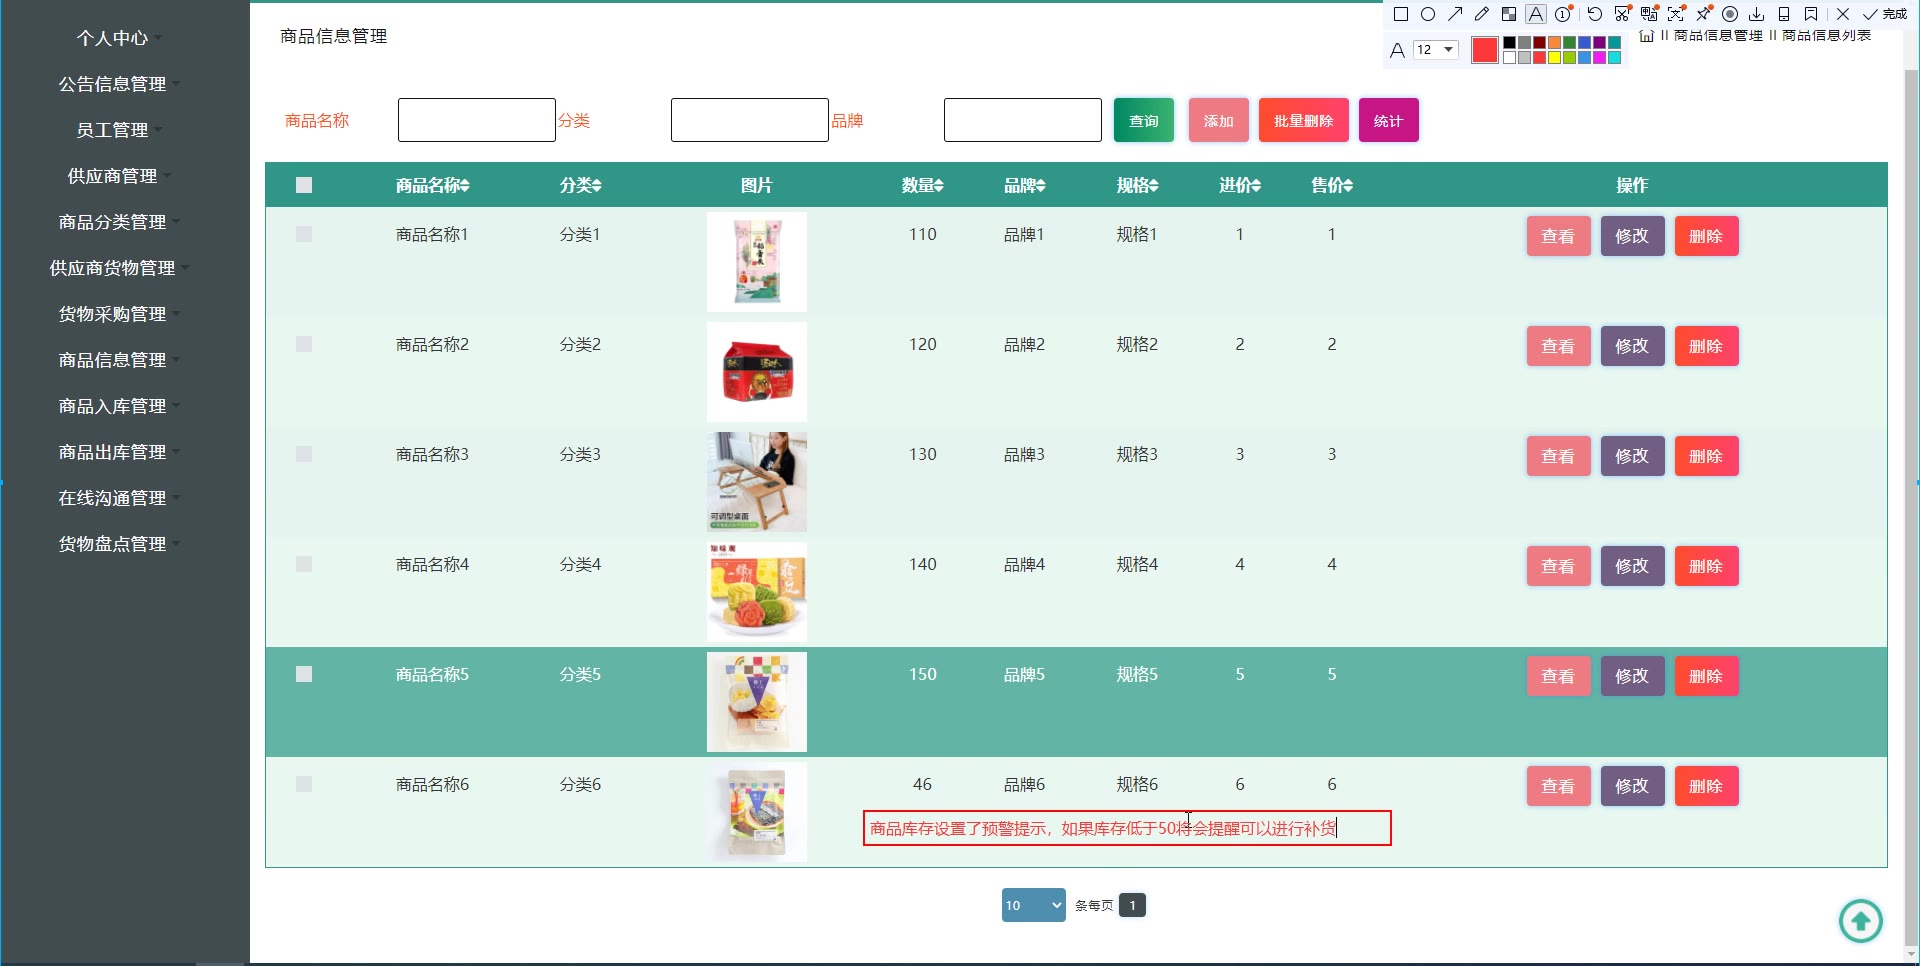This screenshot has width=1920, height=966.
Task: Click the 统计 statistics button
Action: coord(1389,120)
